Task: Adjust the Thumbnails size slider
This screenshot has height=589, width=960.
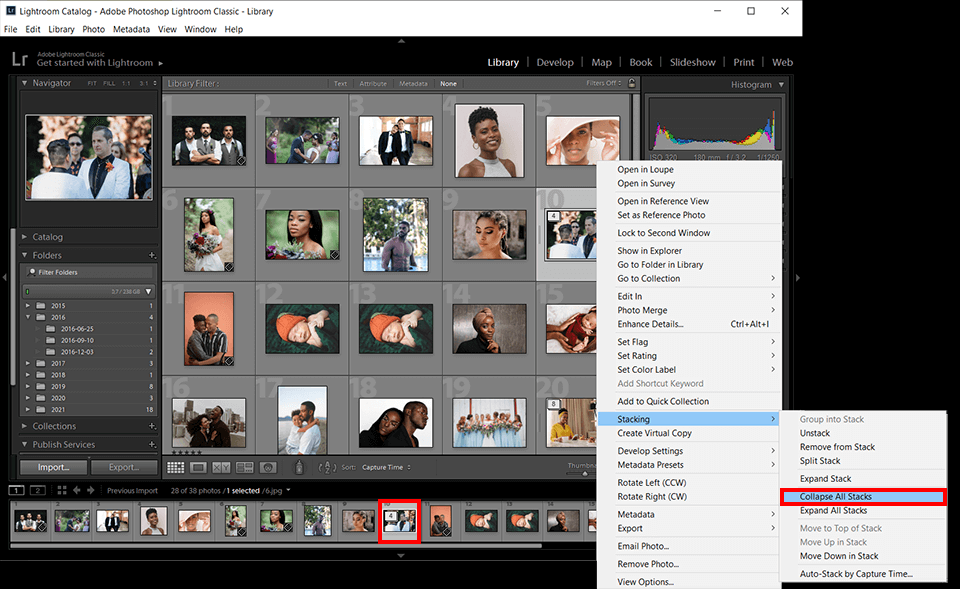Action: click(585, 474)
